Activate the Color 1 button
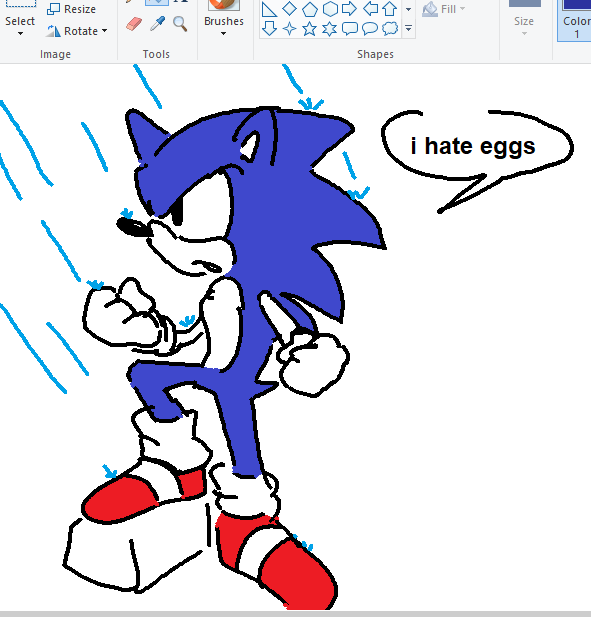Screen dimensions: 591x617 point(575,20)
